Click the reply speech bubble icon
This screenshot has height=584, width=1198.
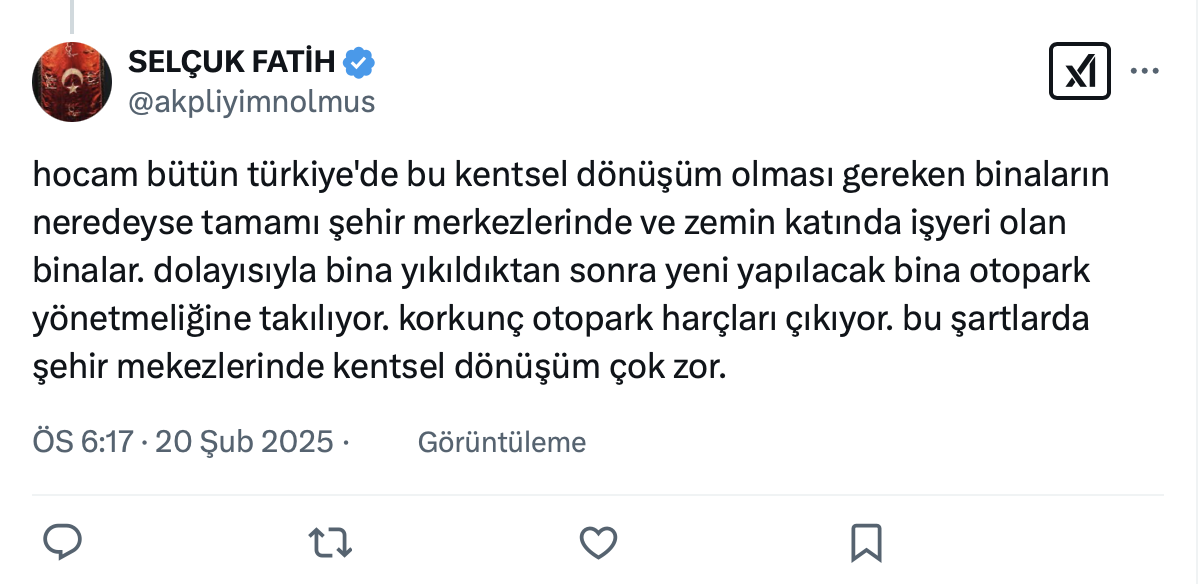(64, 542)
